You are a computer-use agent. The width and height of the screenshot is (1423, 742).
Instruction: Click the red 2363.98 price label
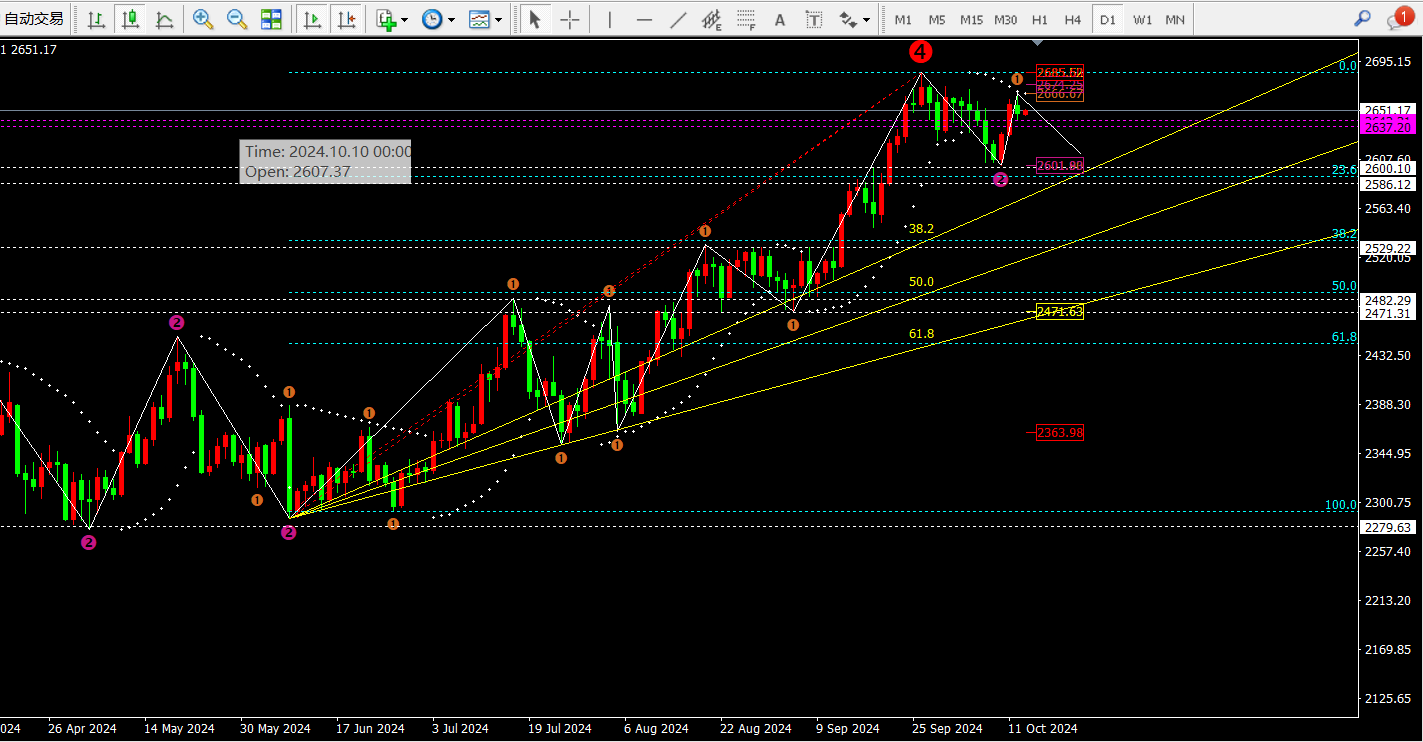tap(1060, 433)
